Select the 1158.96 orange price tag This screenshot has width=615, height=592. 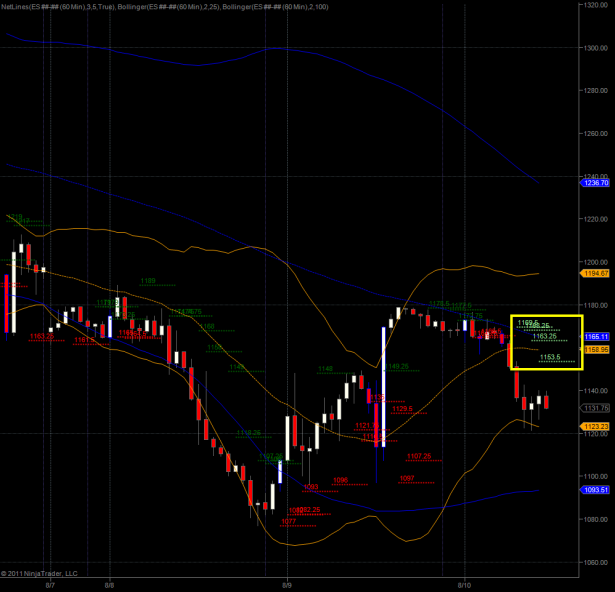[597, 350]
